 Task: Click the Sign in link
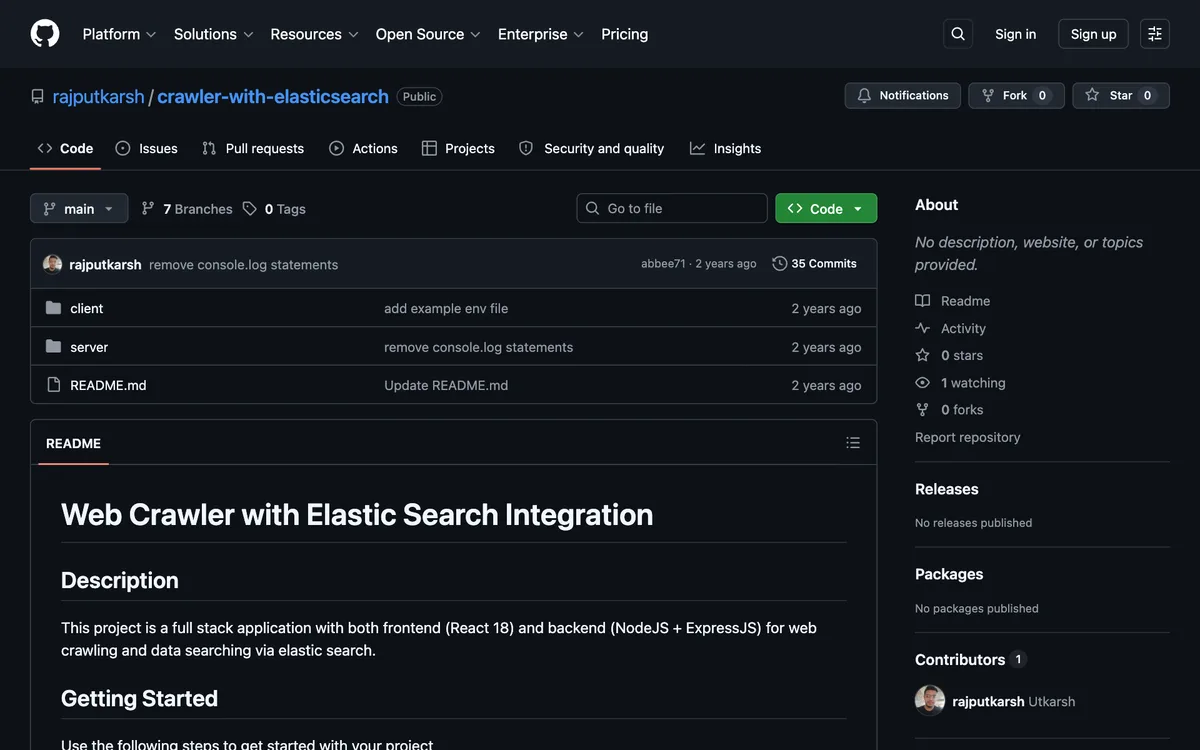(x=1016, y=34)
